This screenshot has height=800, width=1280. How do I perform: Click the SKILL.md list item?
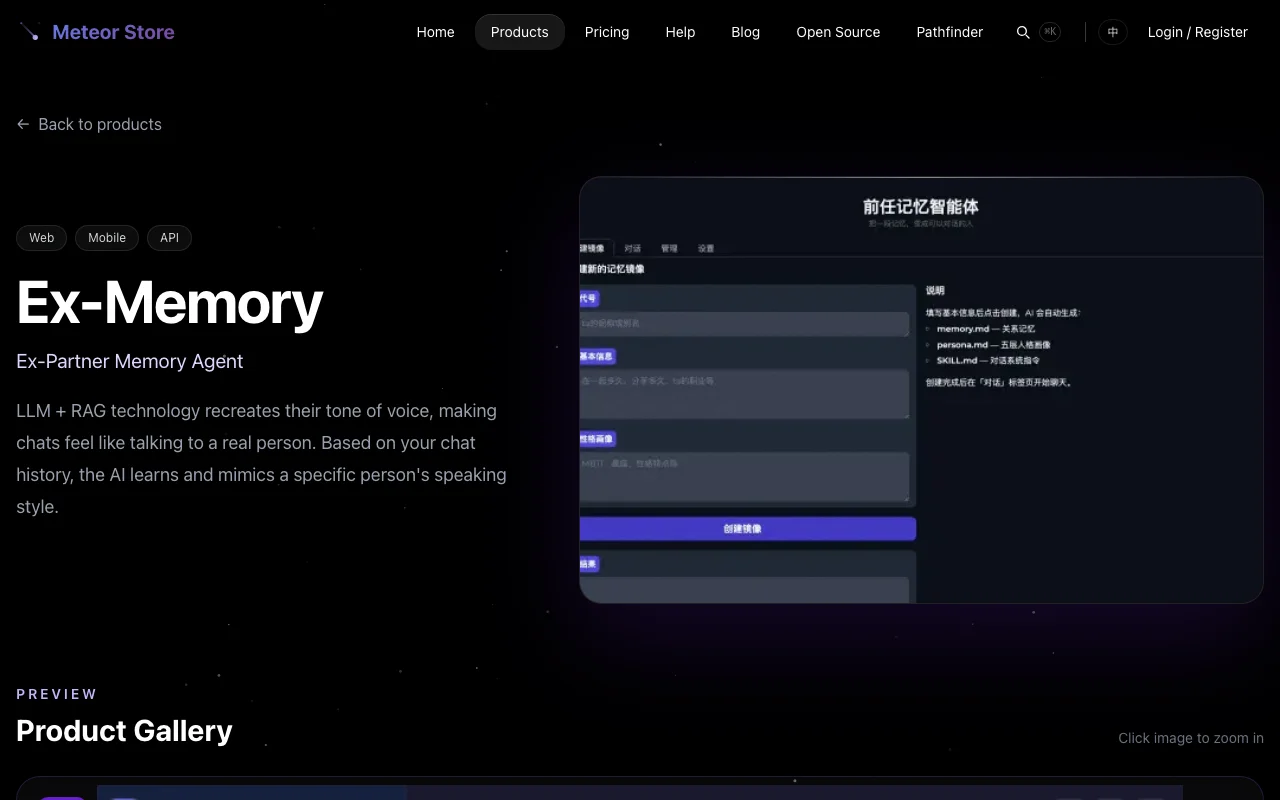988,361
